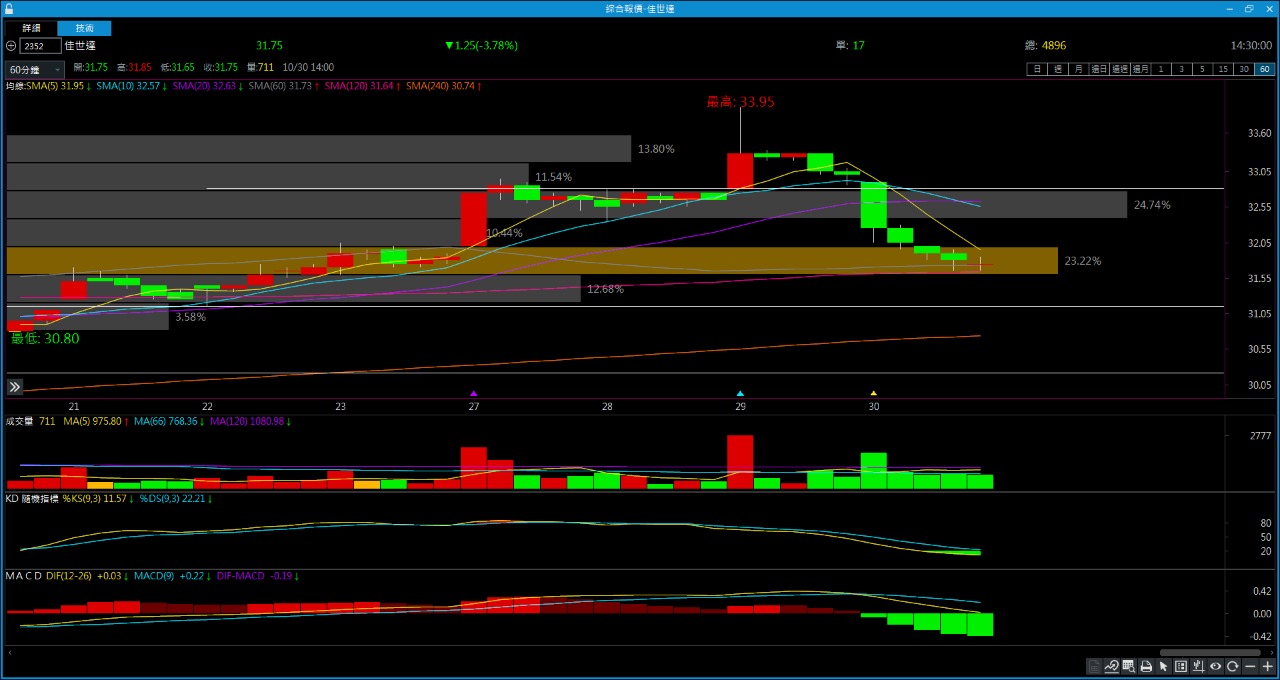The image size is (1280, 680).
Task: Click the refresh chart icon
Action: (1233, 667)
